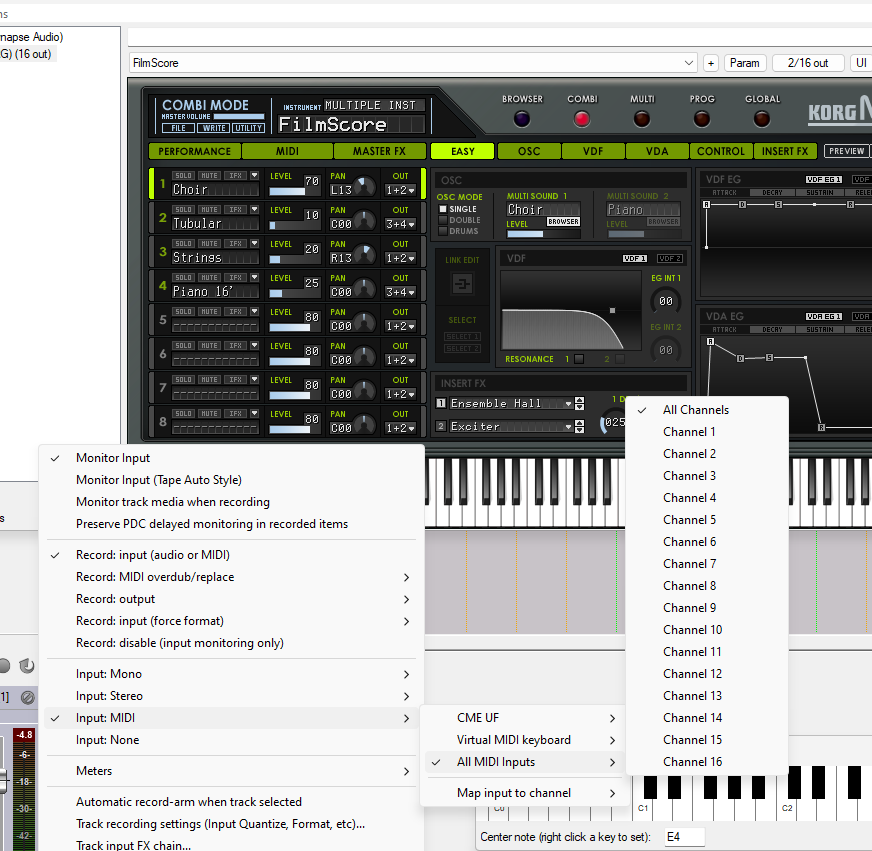
Task: Click the Center note input field
Action: tap(684, 837)
